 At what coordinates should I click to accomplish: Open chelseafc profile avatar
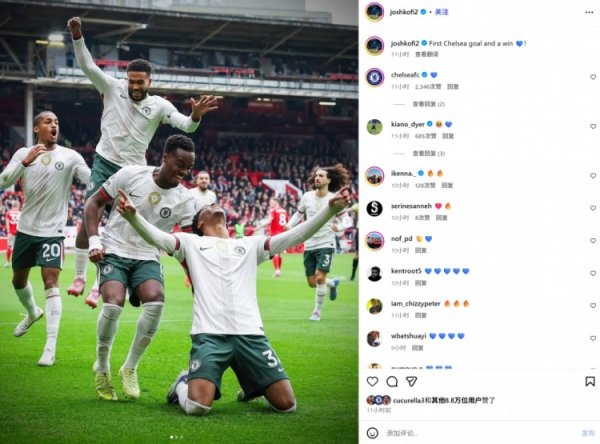pyautogui.click(x=375, y=78)
